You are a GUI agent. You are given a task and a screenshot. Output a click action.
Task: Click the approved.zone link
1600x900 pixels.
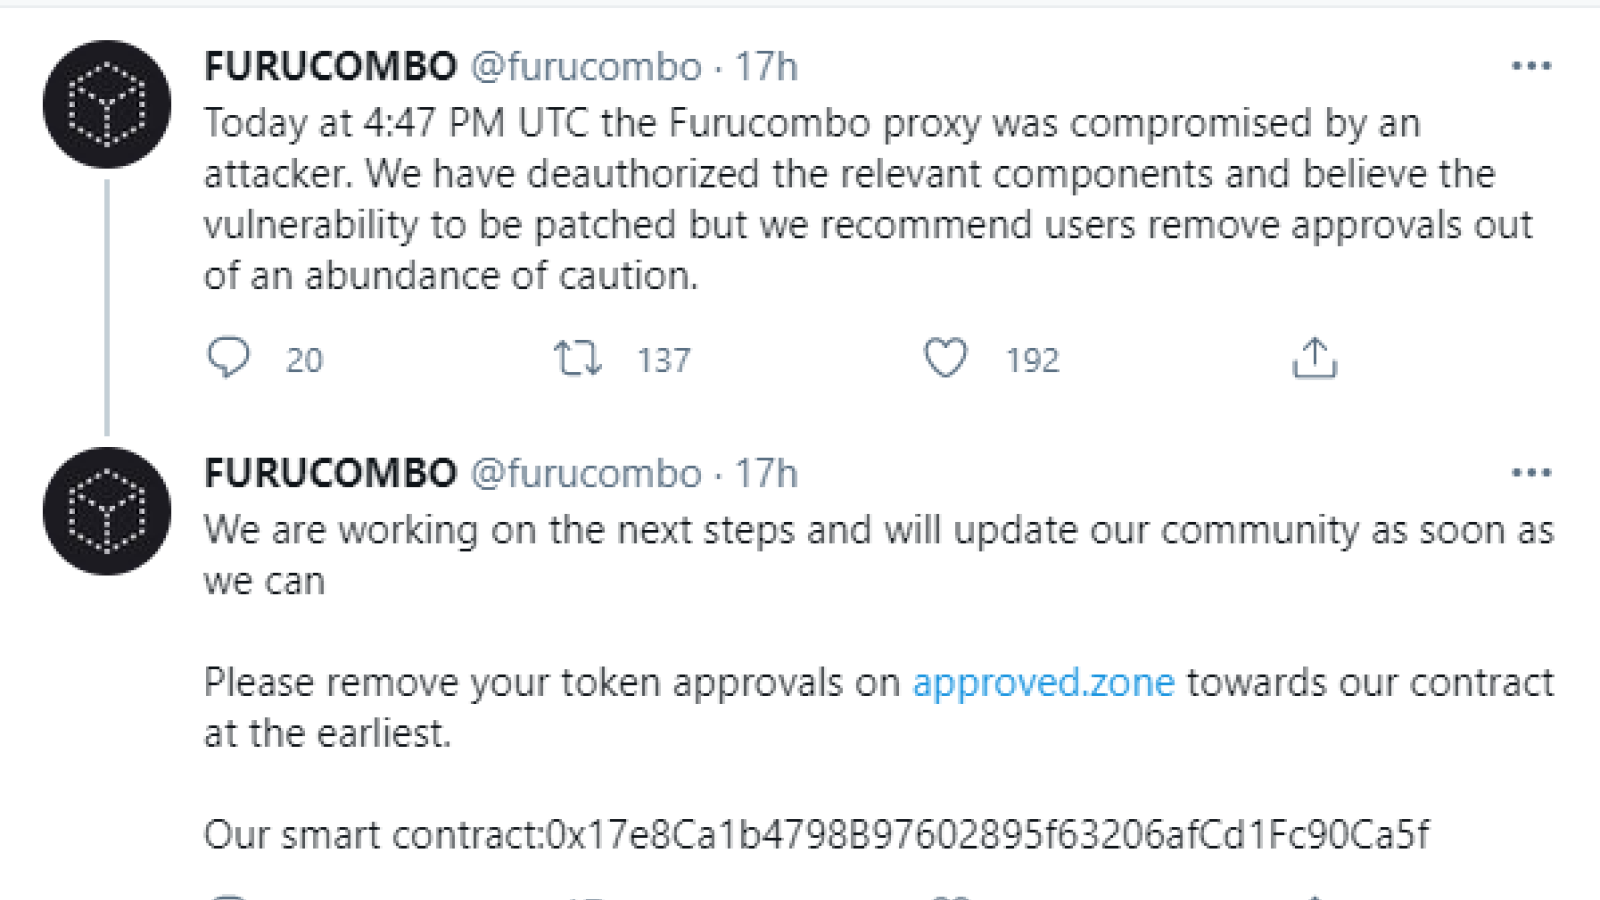click(x=1043, y=682)
